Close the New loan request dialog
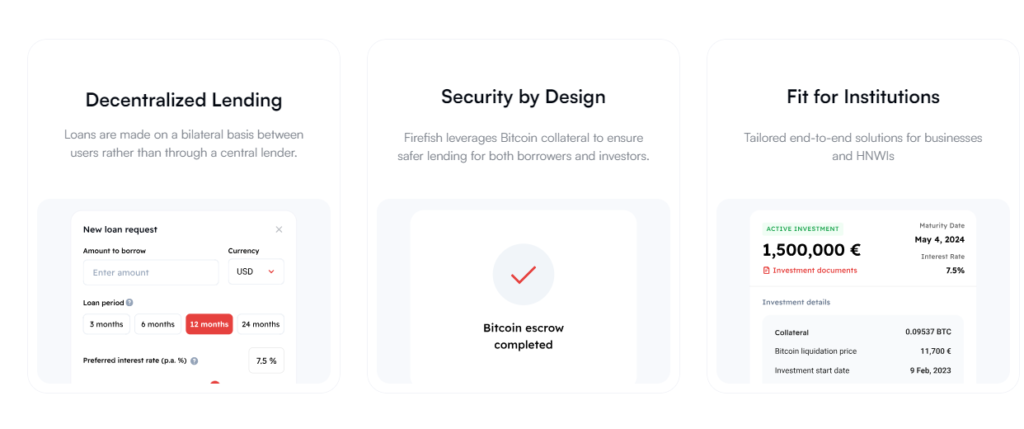This screenshot has width=1024, height=429. [x=279, y=230]
